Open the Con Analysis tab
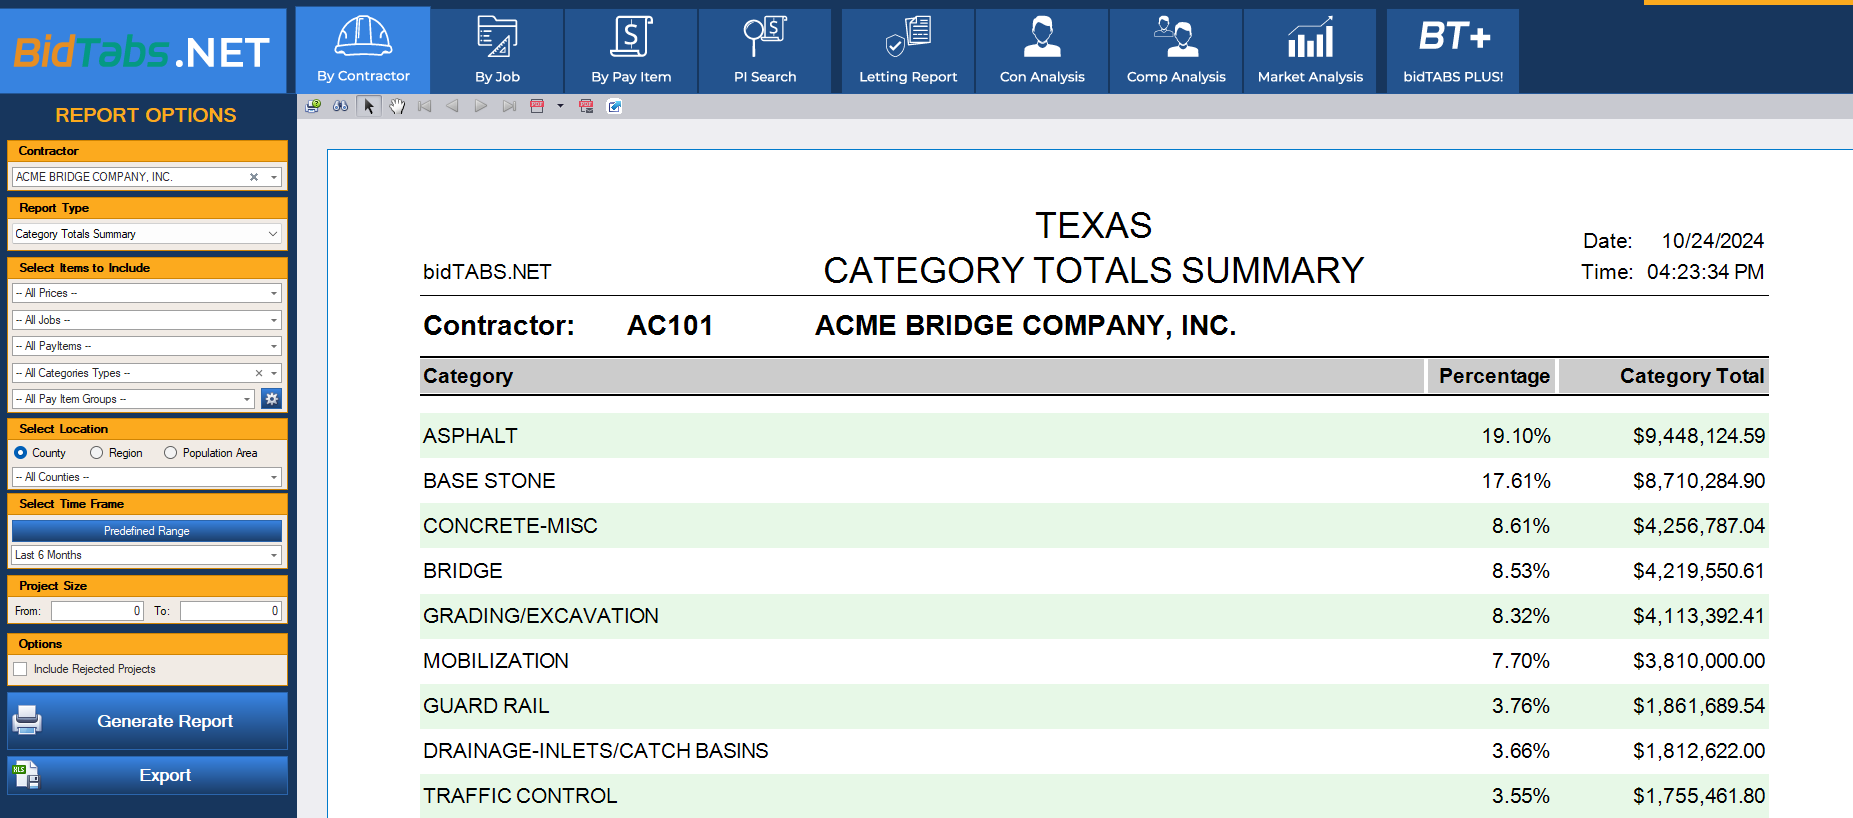Viewport: 1853px width, 818px height. [1042, 51]
